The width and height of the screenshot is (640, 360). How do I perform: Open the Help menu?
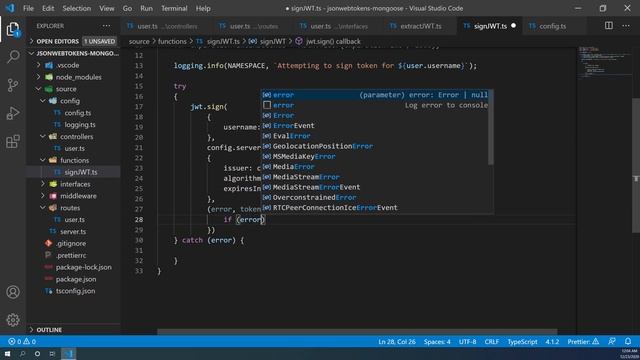click(203, 8)
